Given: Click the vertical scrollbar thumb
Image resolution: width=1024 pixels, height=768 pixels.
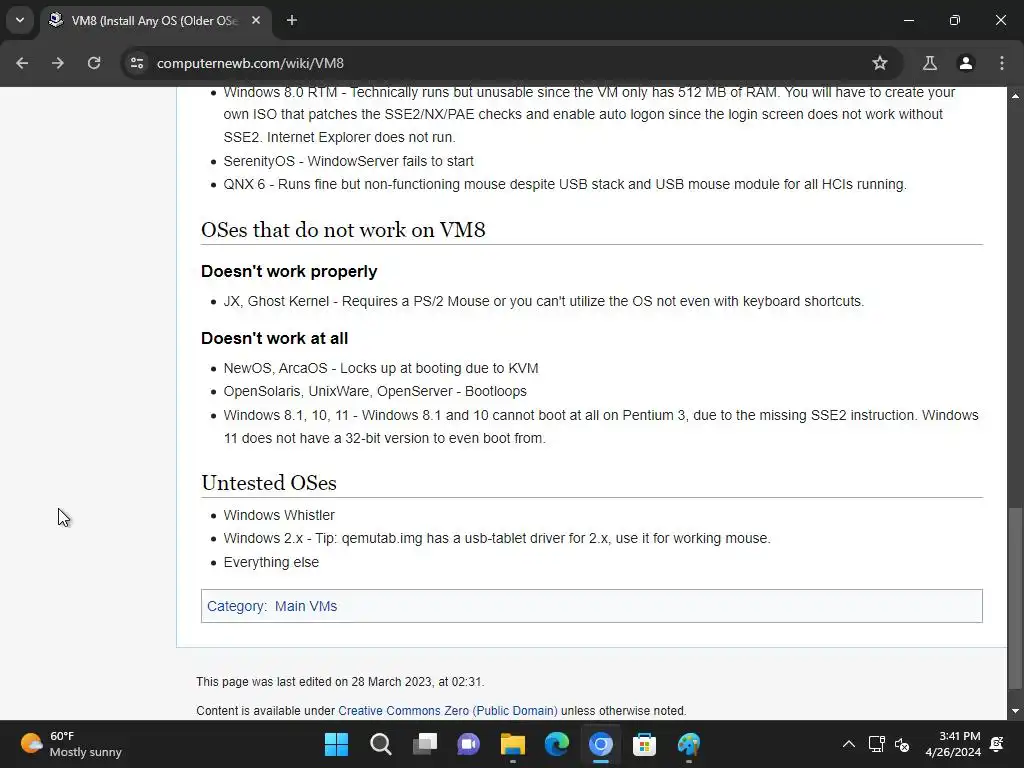Looking at the screenshot, I should point(1015,598).
